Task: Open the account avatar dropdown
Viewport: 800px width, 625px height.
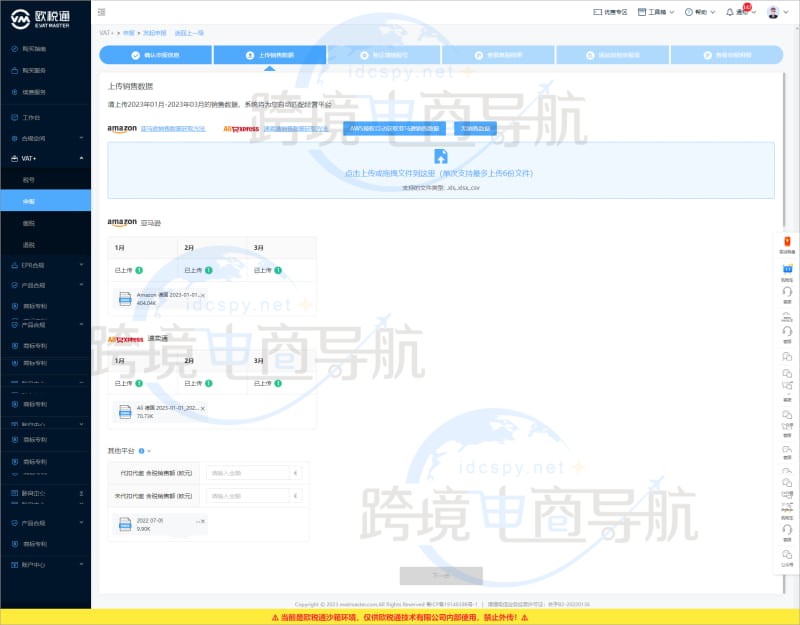Action: coord(773,12)
